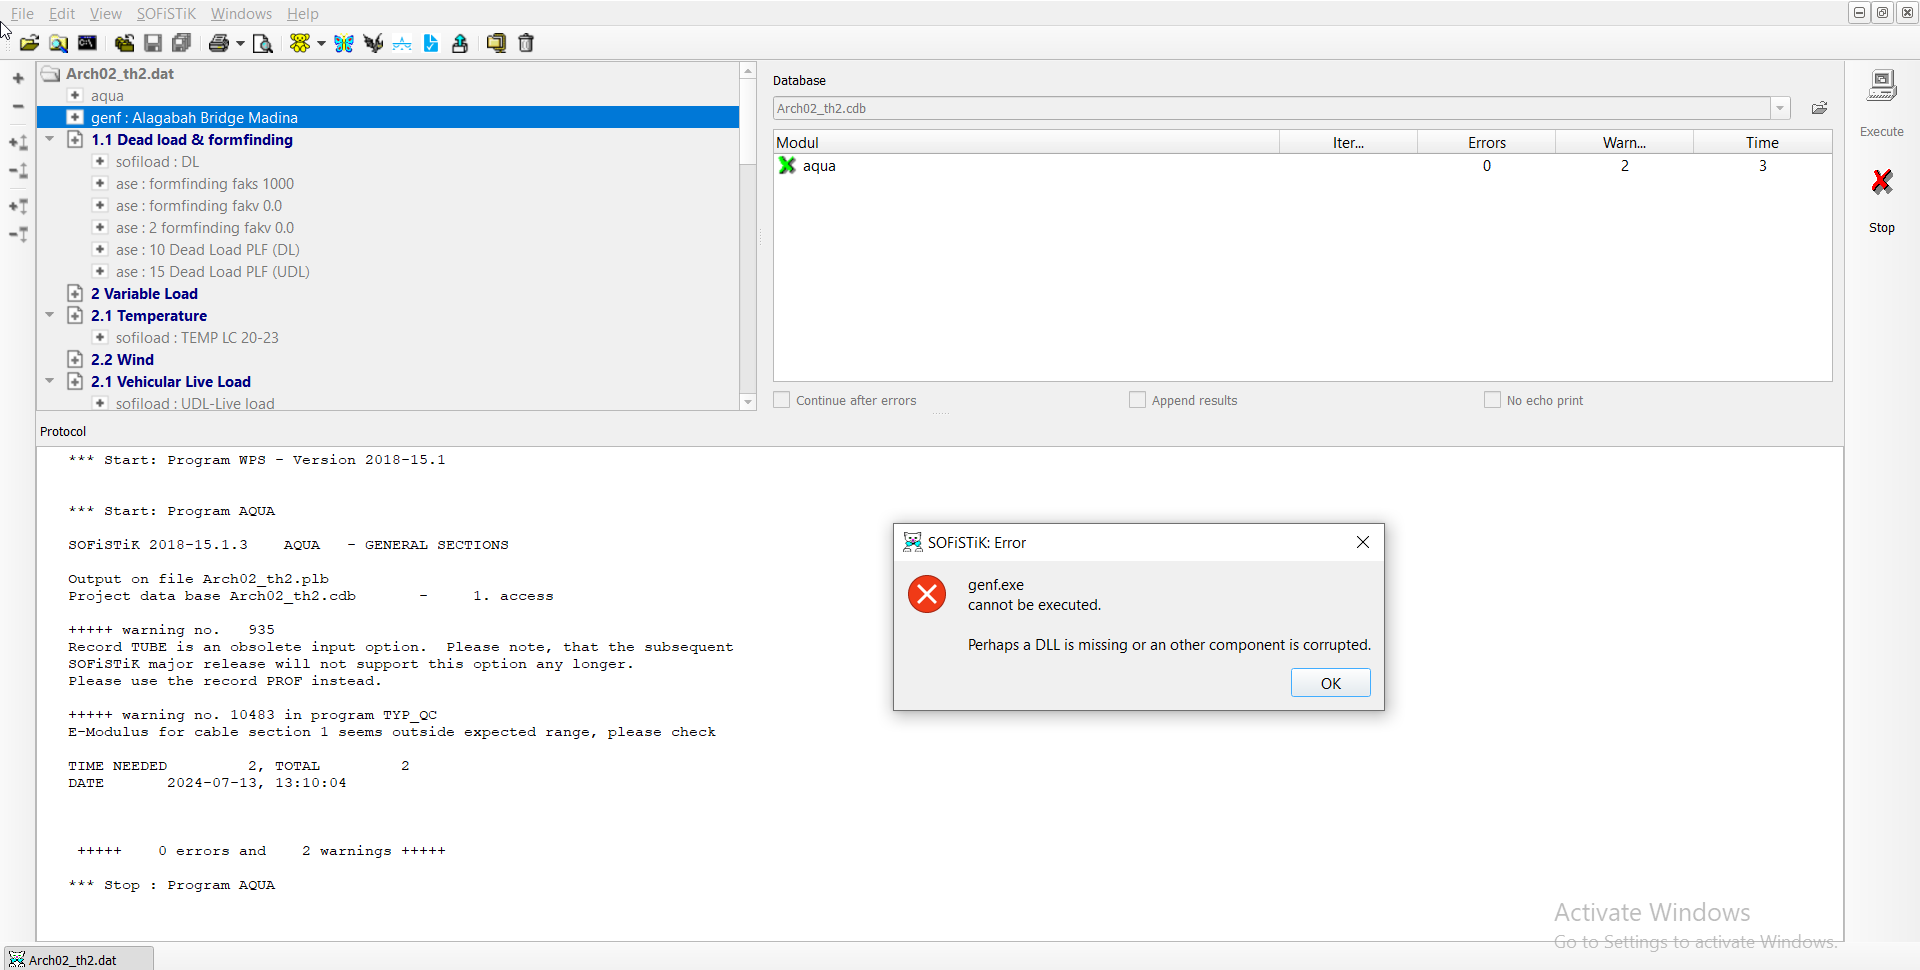This screenshot has height=970, width=1920.
Task: Select the aqua row in module table
Action: click(x=1302, y=166)
